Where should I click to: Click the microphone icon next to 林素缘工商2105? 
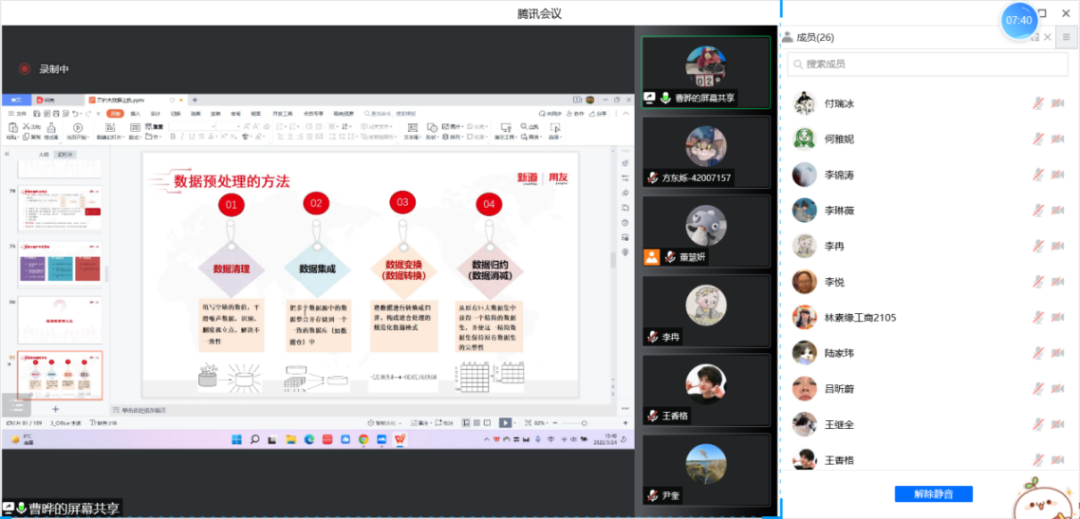pyautogui.click(x=1039, y=317)
